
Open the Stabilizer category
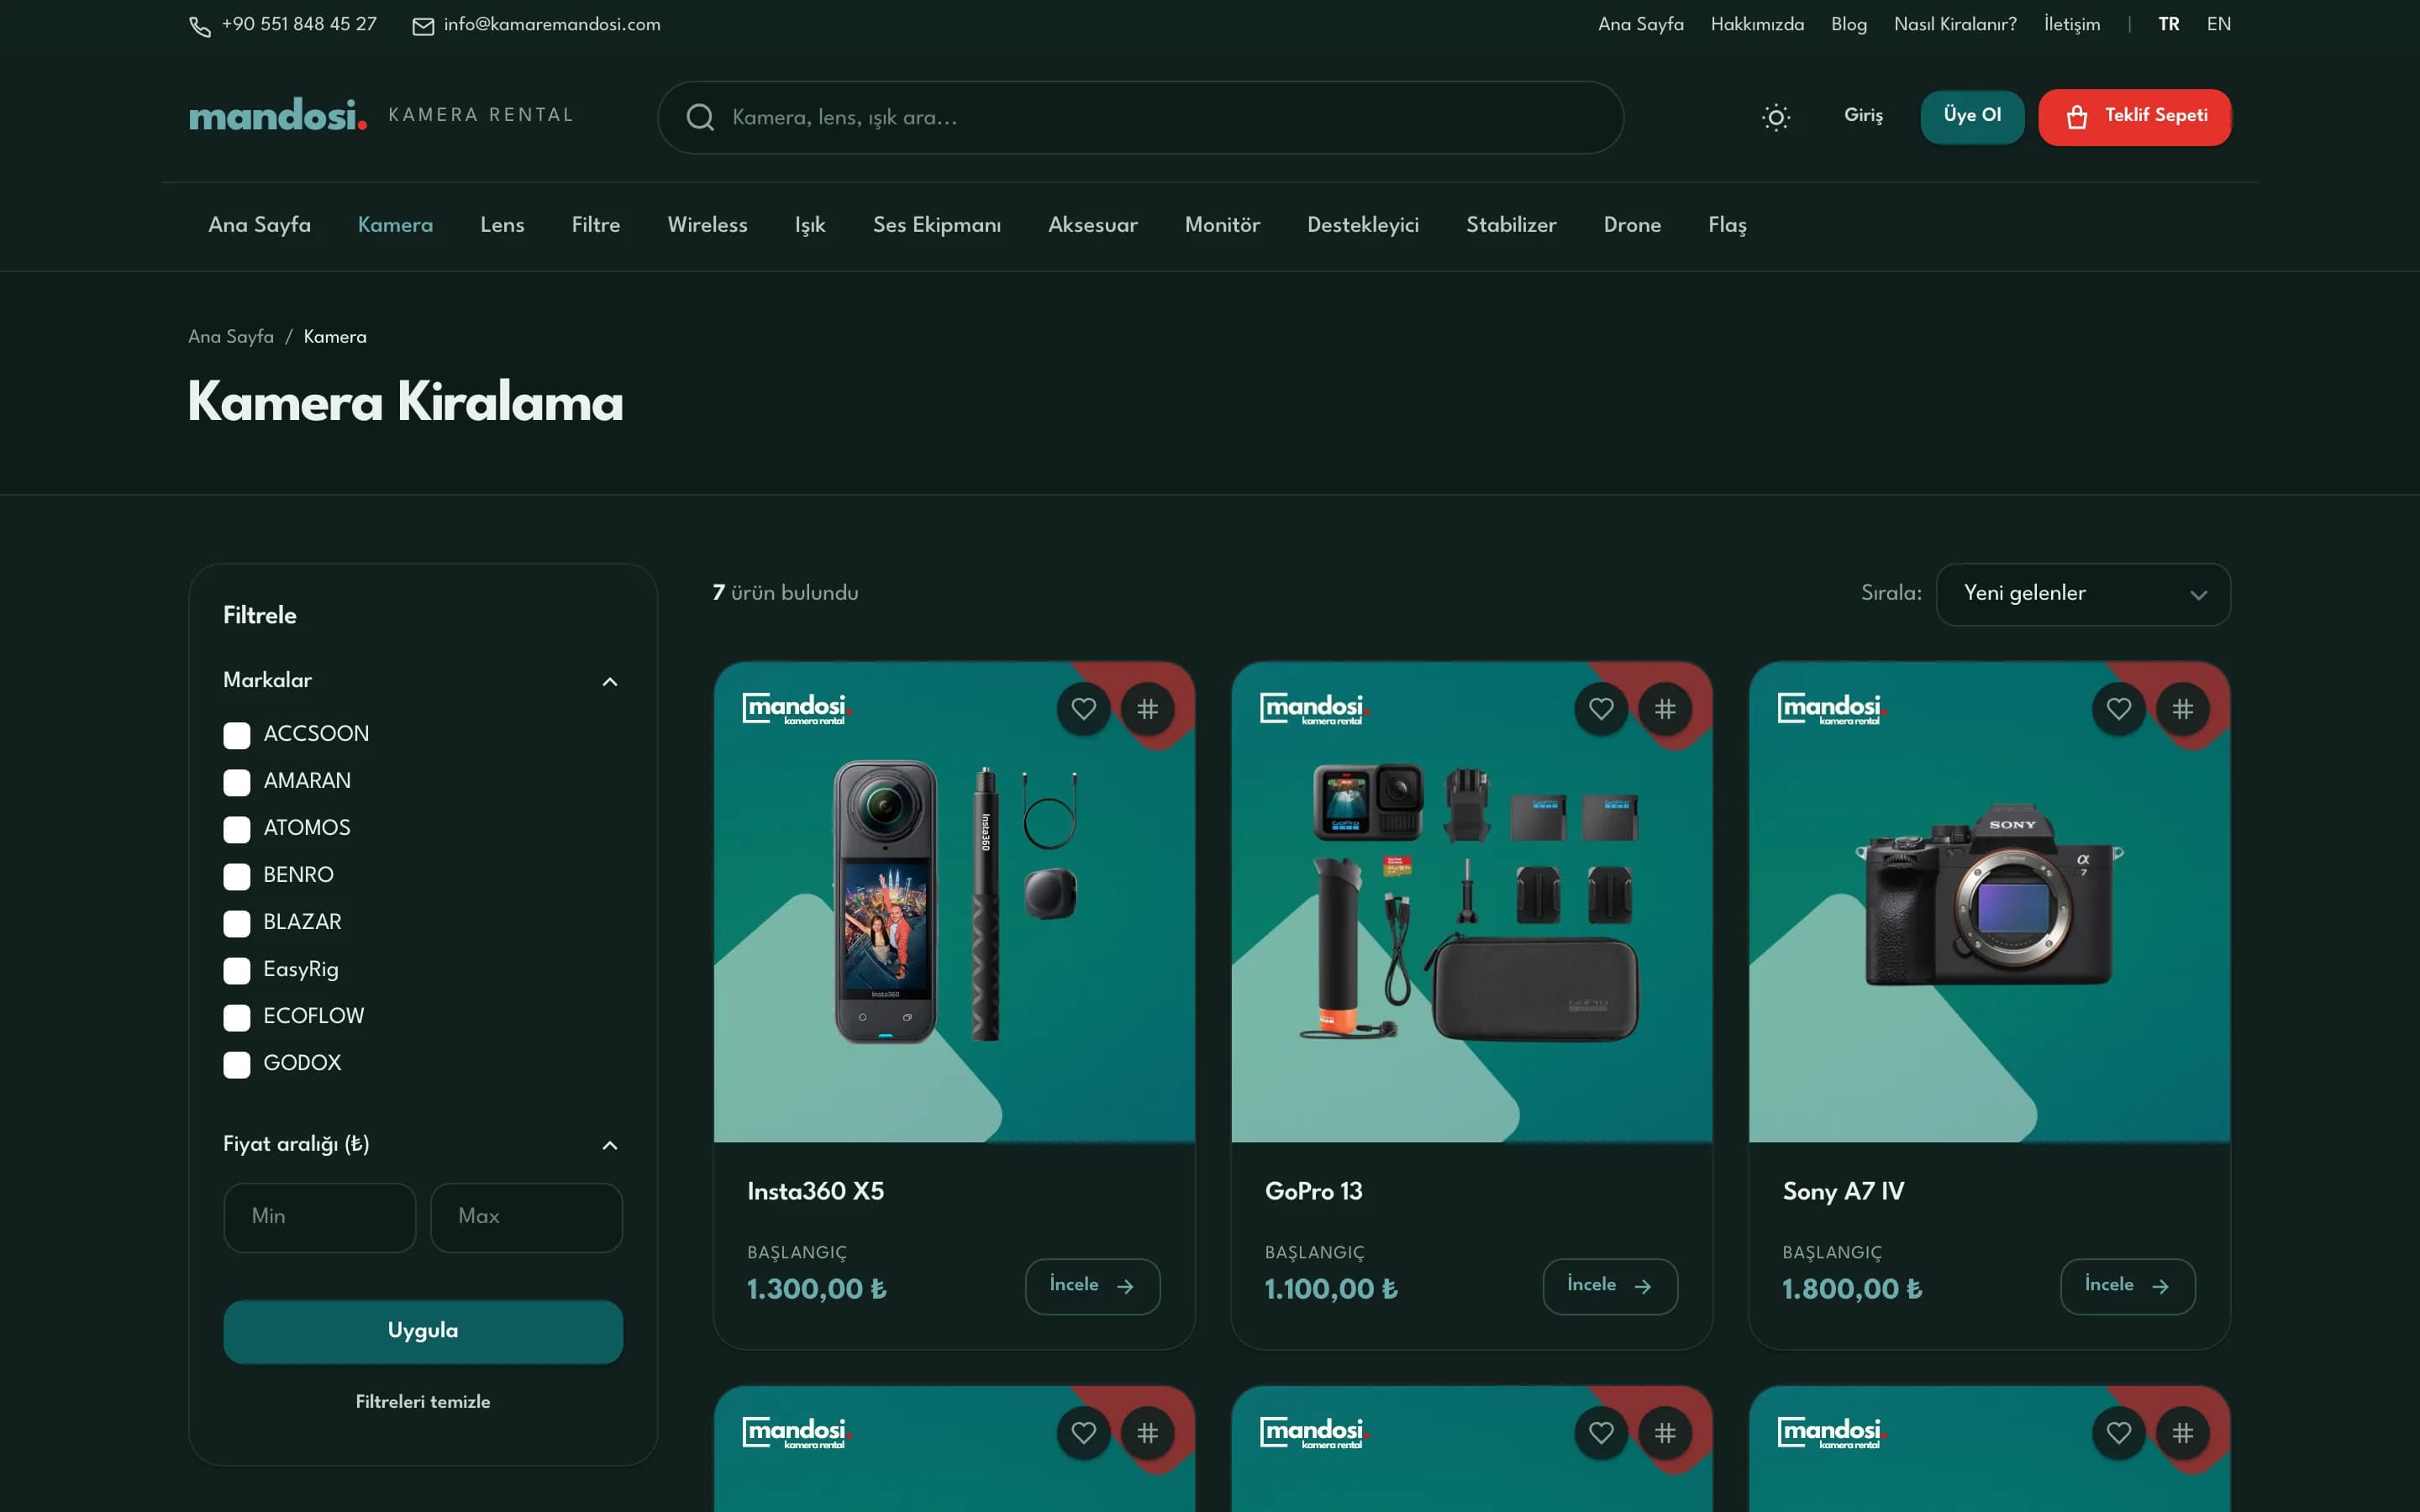(1510, 225)
